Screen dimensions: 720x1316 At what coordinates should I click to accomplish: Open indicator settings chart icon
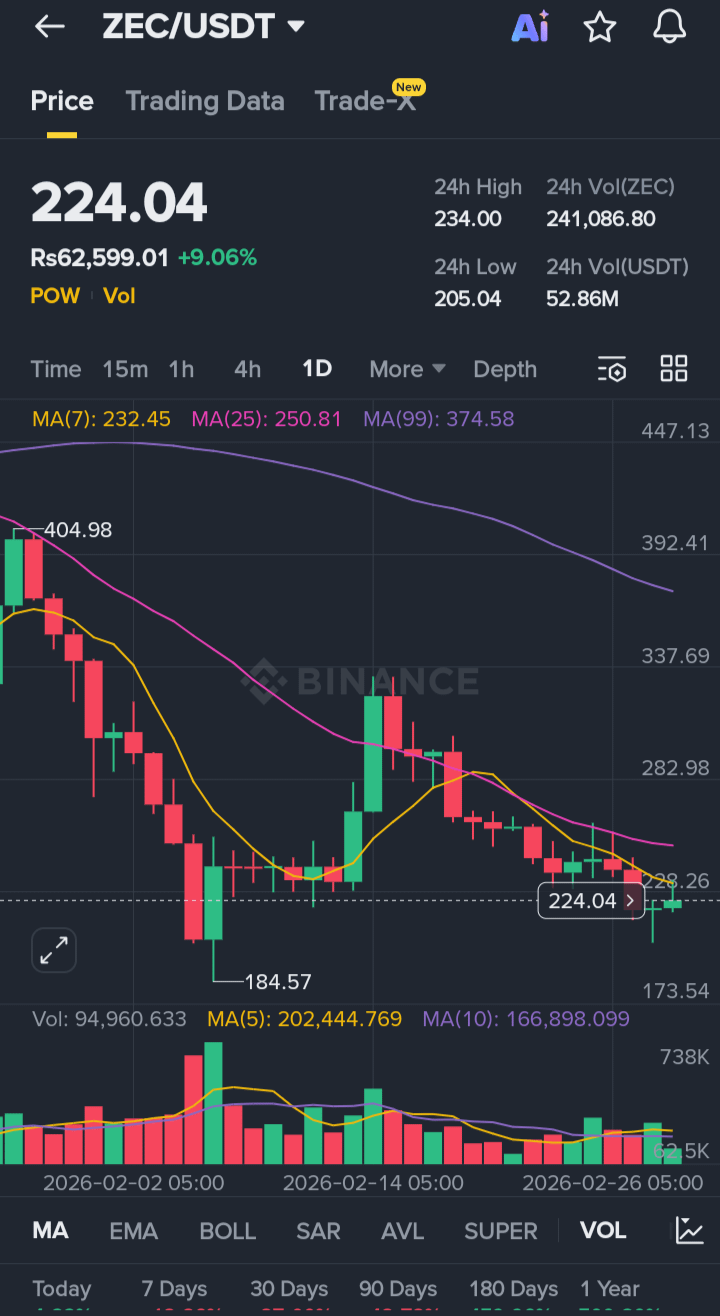tap(690, 1230)
